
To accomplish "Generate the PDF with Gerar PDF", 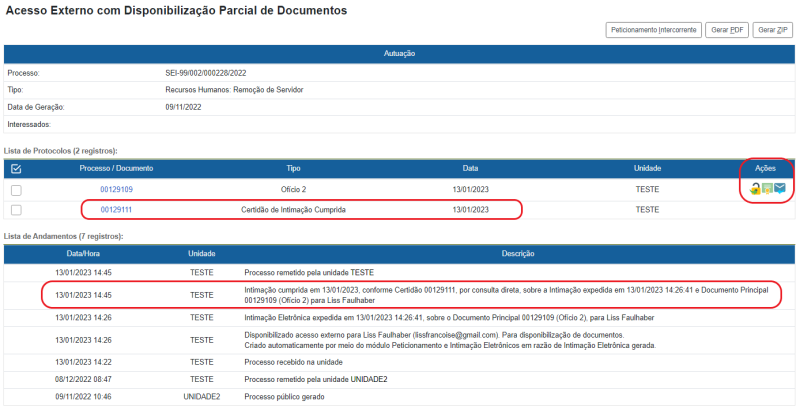I will pos(726,30).
